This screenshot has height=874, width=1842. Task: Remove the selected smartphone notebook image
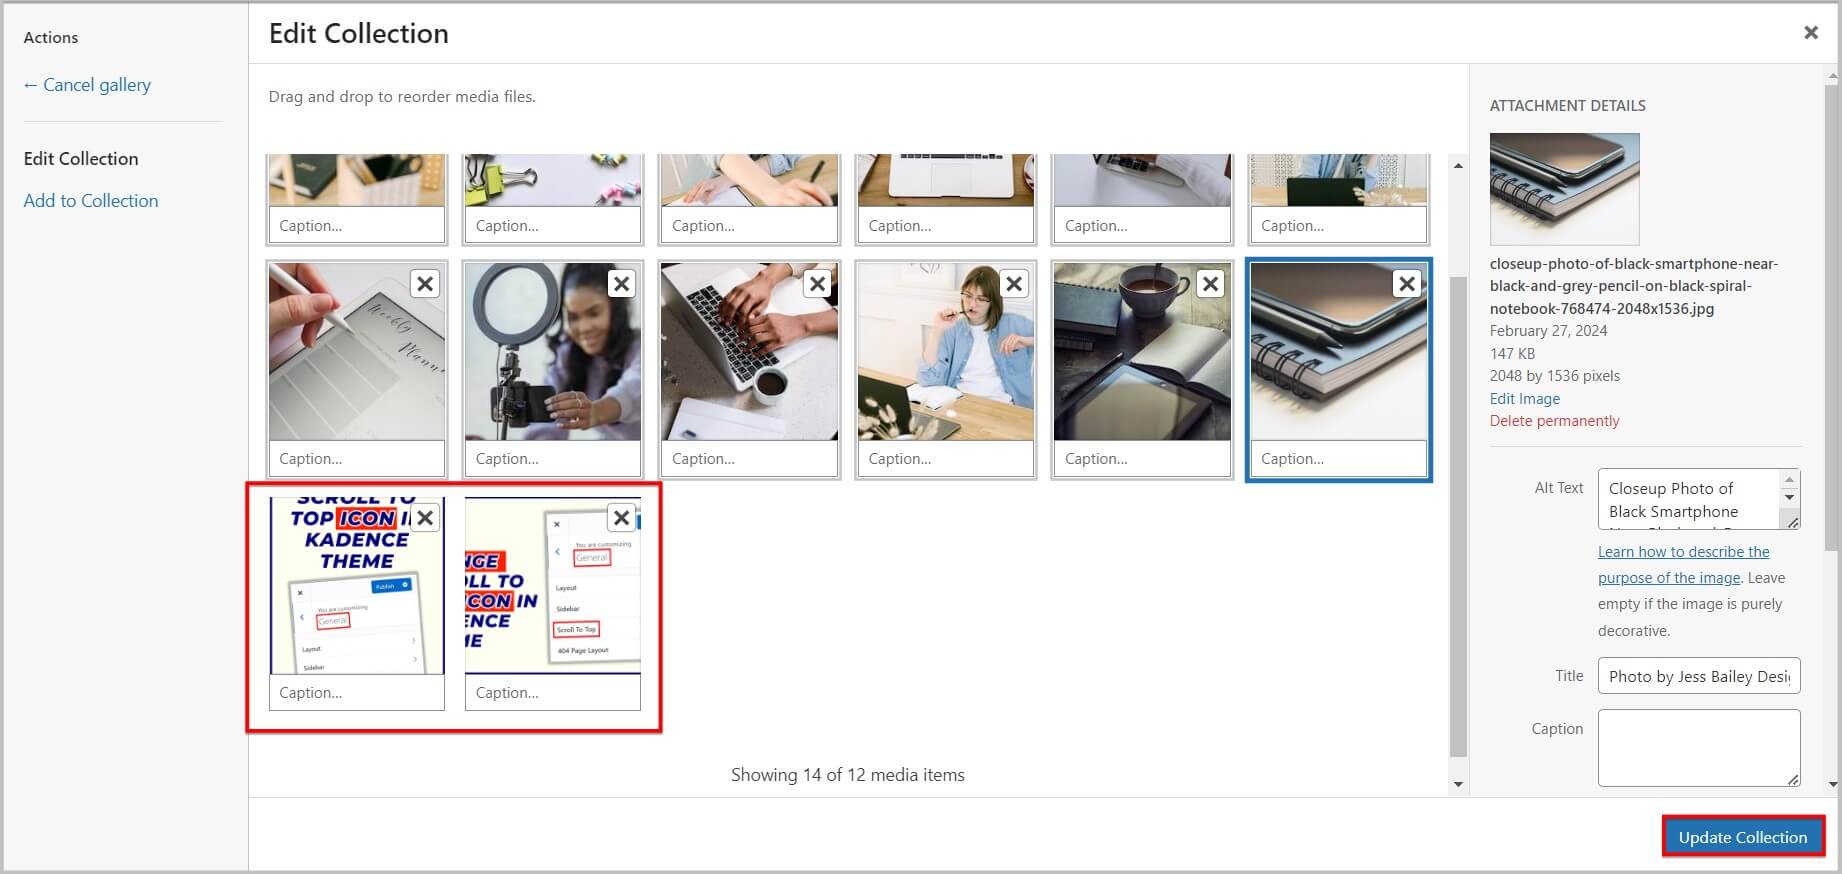pyautogui.click(x=1406, y=284)
